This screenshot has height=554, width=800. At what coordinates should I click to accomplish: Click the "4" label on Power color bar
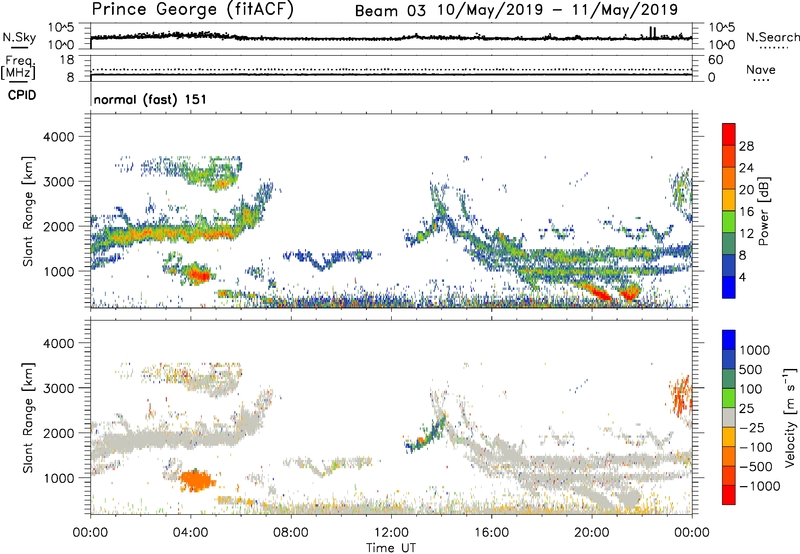[742, 277]
